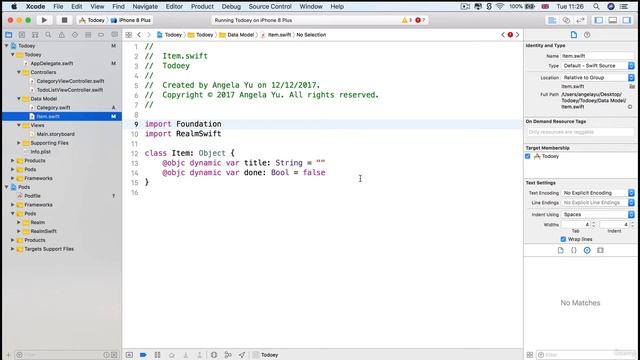Open the Line Endings dropdown

tap(598, 203)
